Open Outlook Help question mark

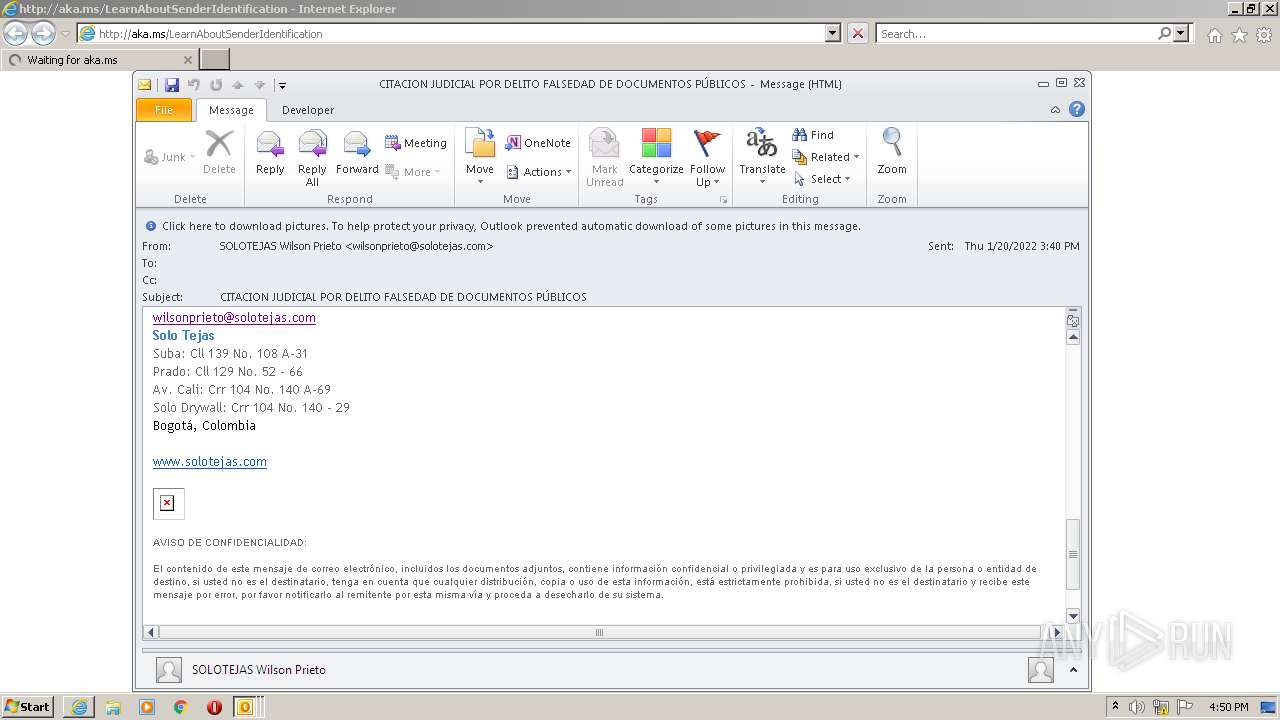(x=1077, y=110)
